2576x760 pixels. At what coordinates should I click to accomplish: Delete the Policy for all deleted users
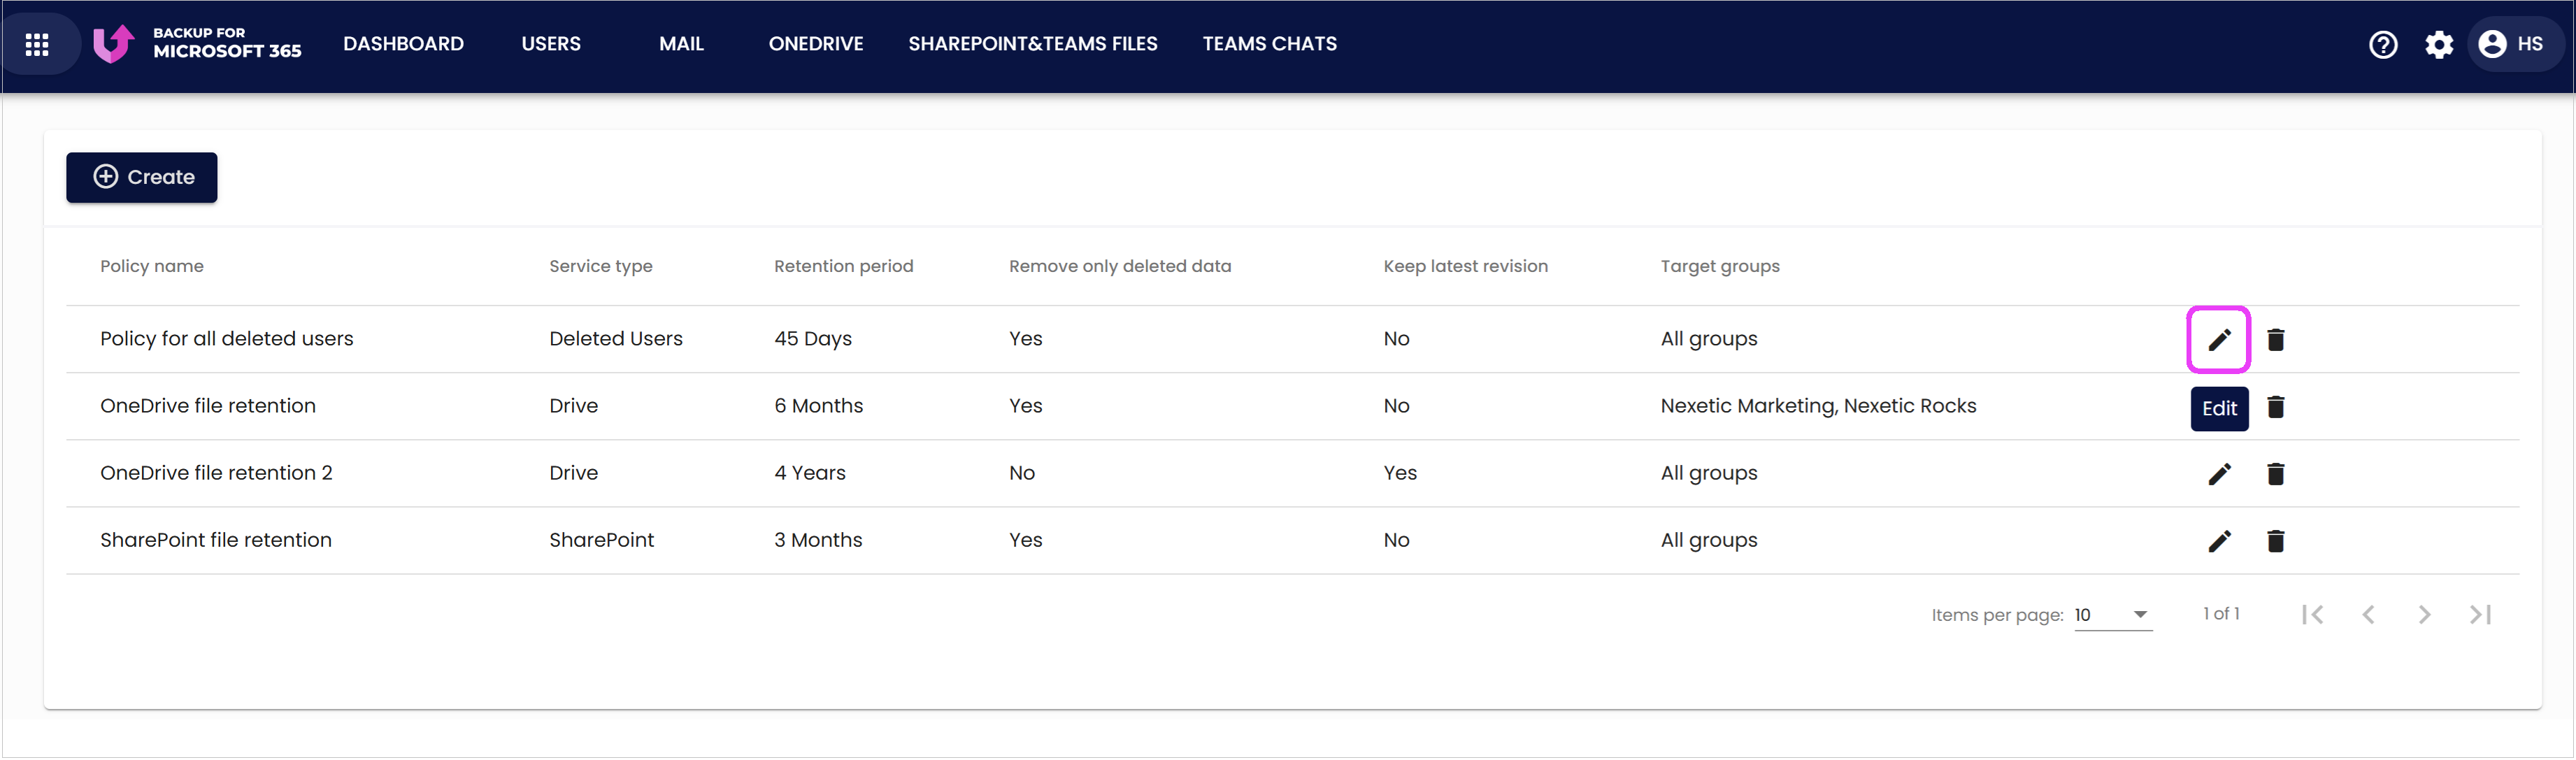[2276, 340]
